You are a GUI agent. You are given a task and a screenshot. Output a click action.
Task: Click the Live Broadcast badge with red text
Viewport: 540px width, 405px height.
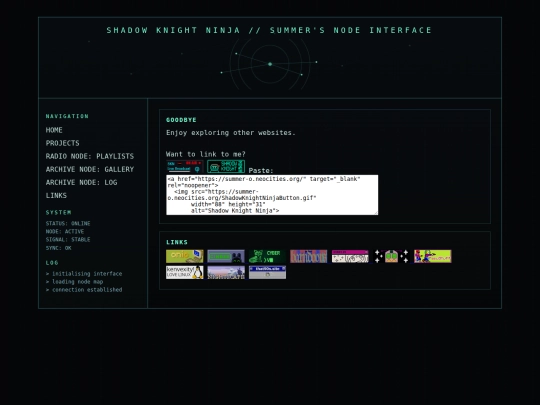(x=185, y=167)
